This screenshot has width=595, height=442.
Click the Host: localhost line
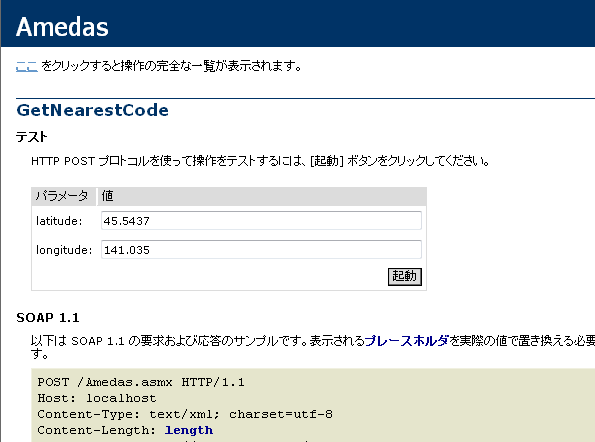[x=97, y=398]
